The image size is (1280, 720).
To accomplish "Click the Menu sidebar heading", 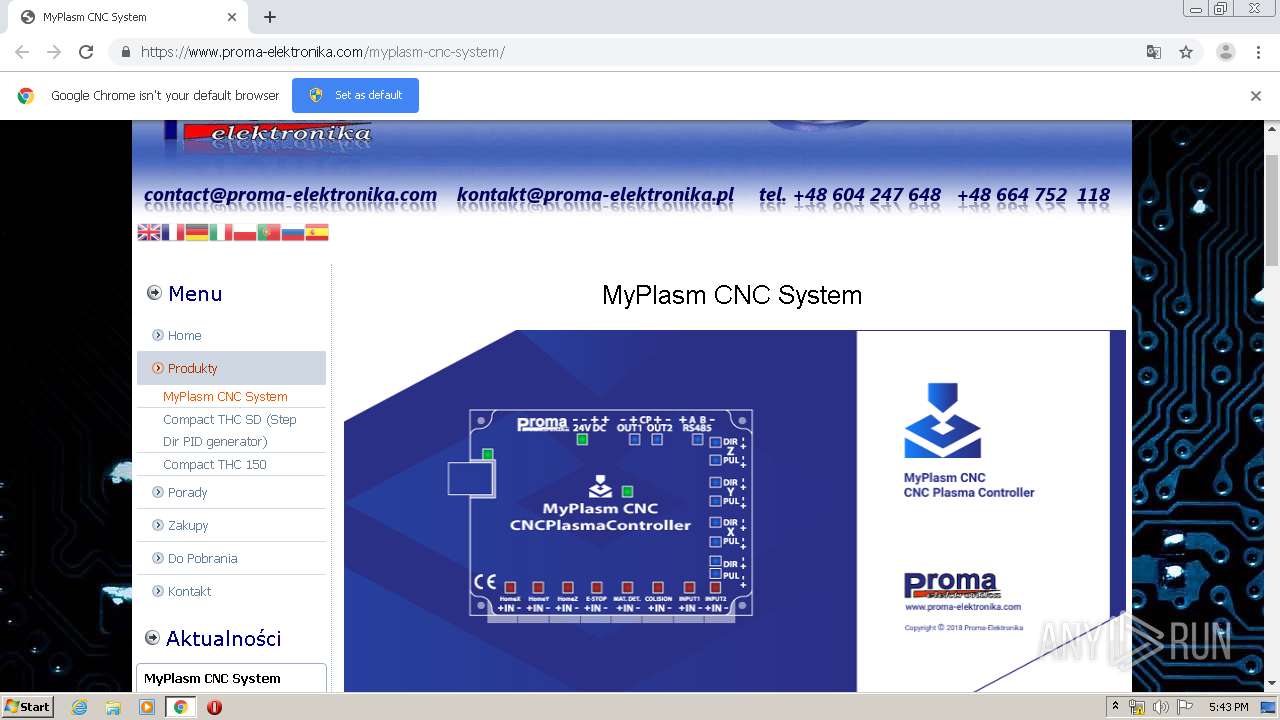I will coord(195,293).
